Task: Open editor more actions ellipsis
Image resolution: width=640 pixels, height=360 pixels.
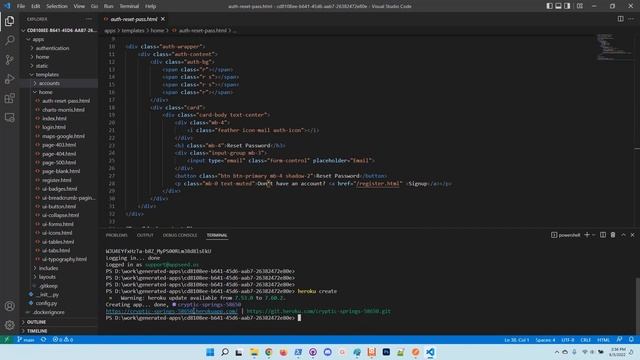Action: tap(631, 19)
